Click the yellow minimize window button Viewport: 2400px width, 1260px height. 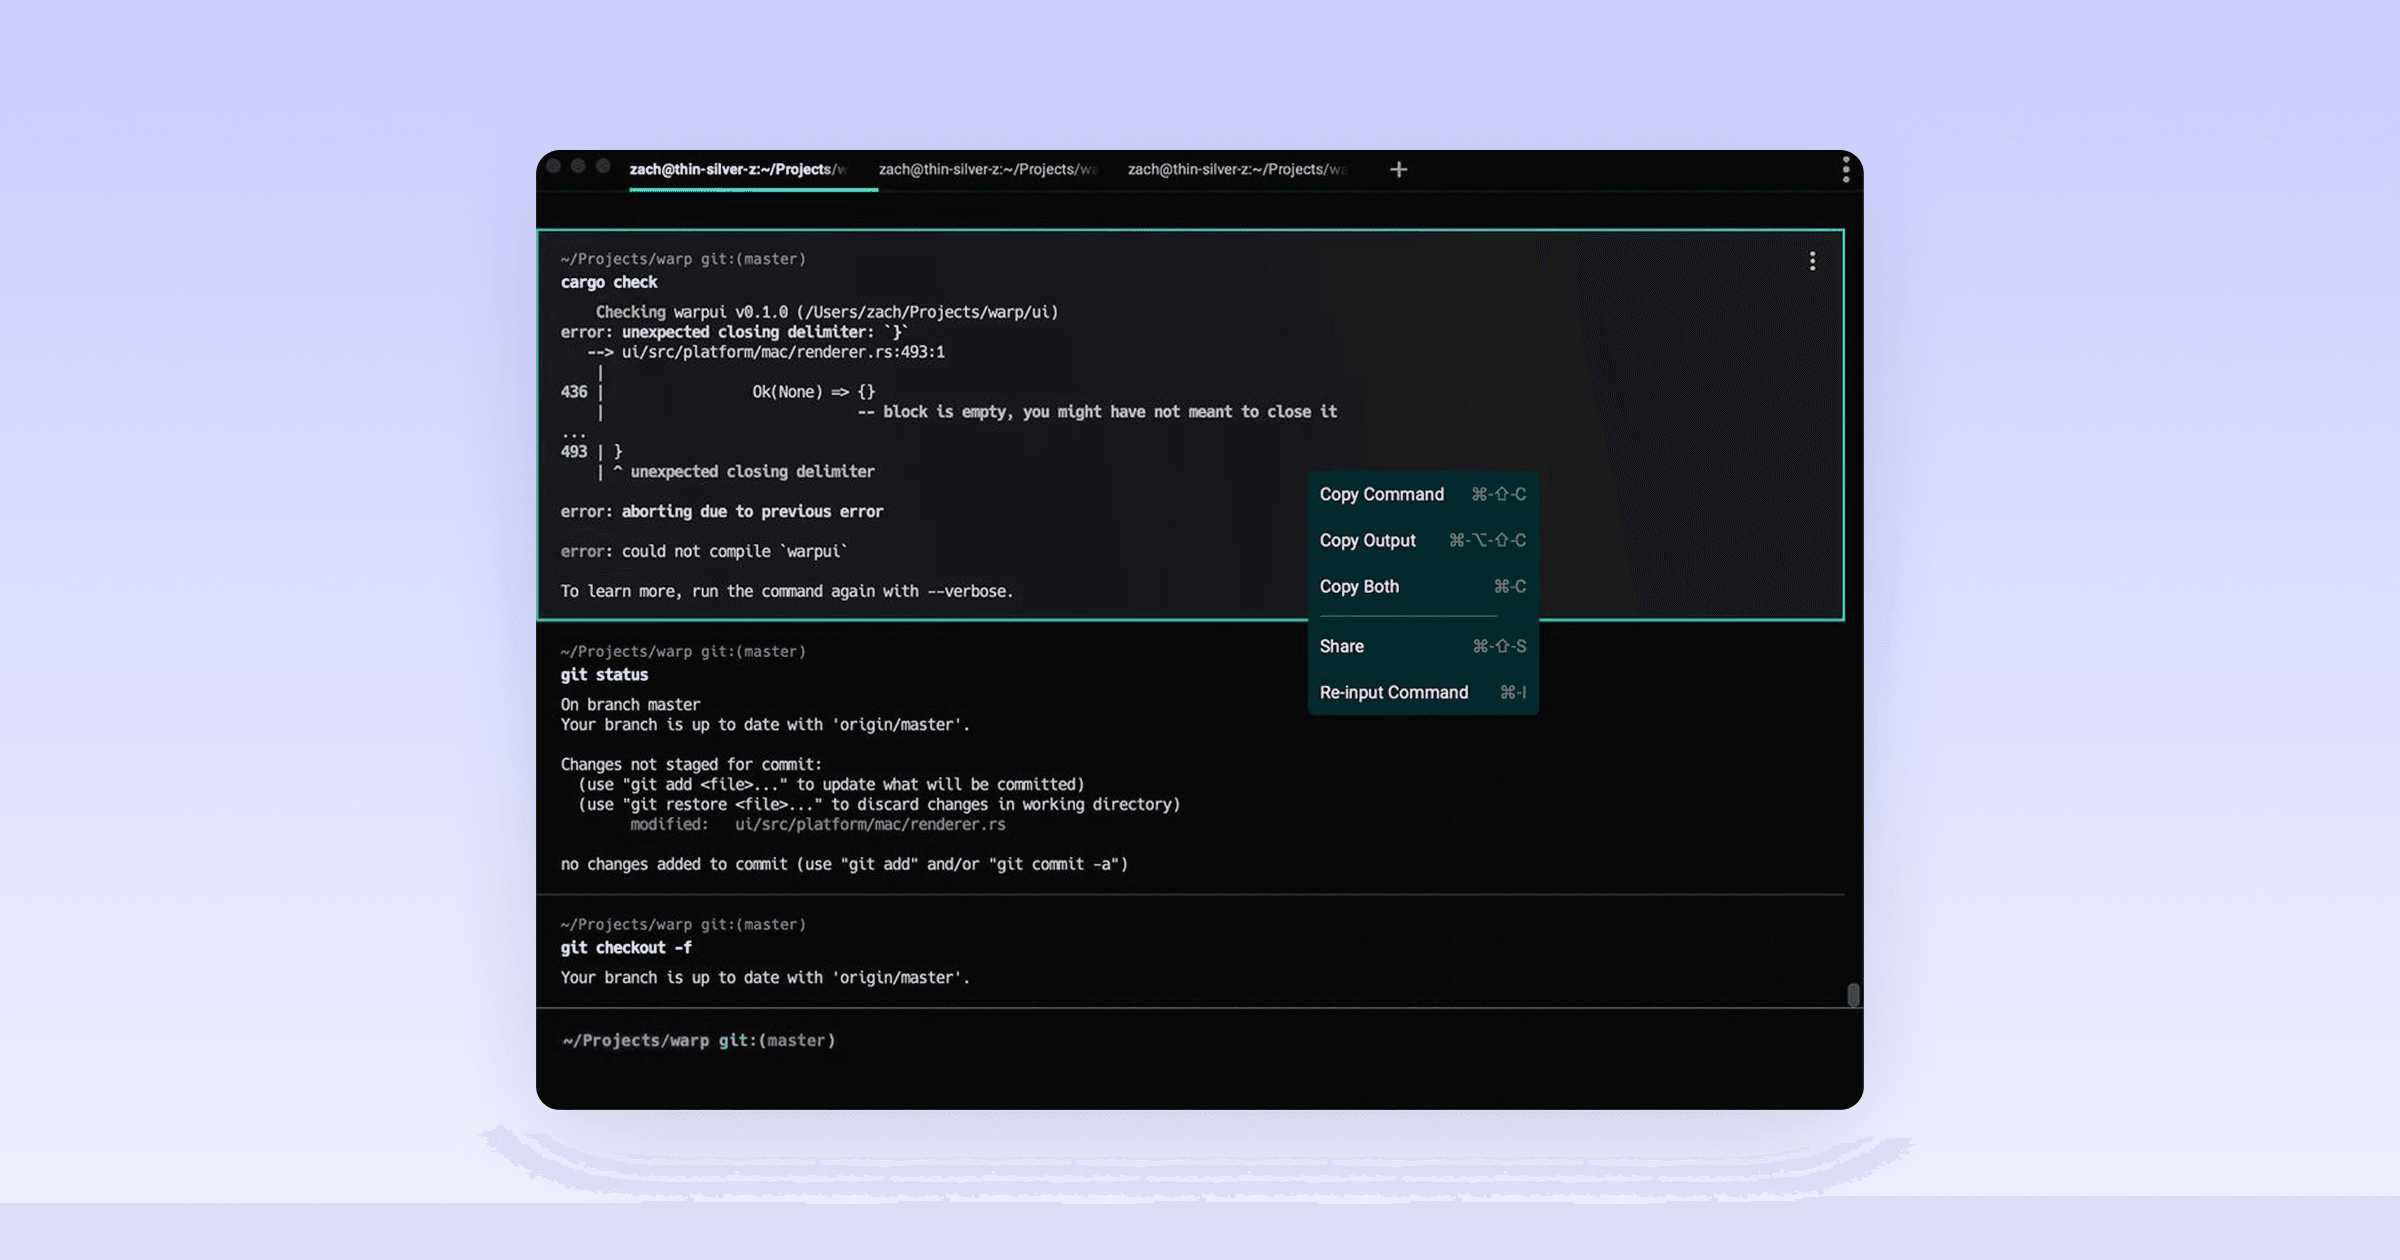(578, 166)
